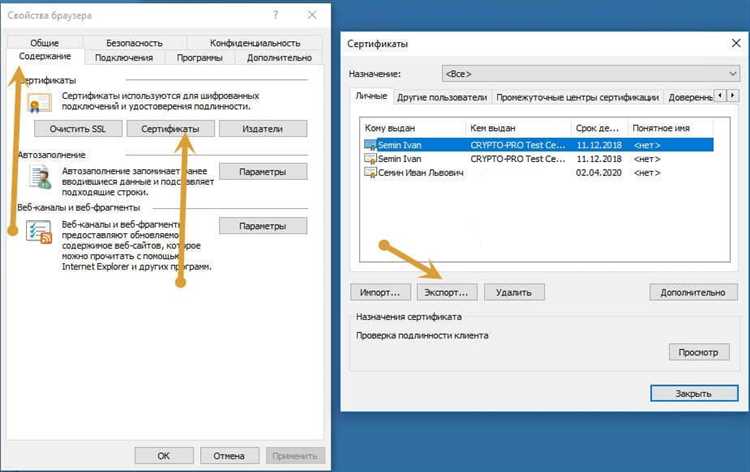Sort by Кому выдан column header
Viewport: 750px width, 472px height.
pyautogui.click(x=413, y=128)
